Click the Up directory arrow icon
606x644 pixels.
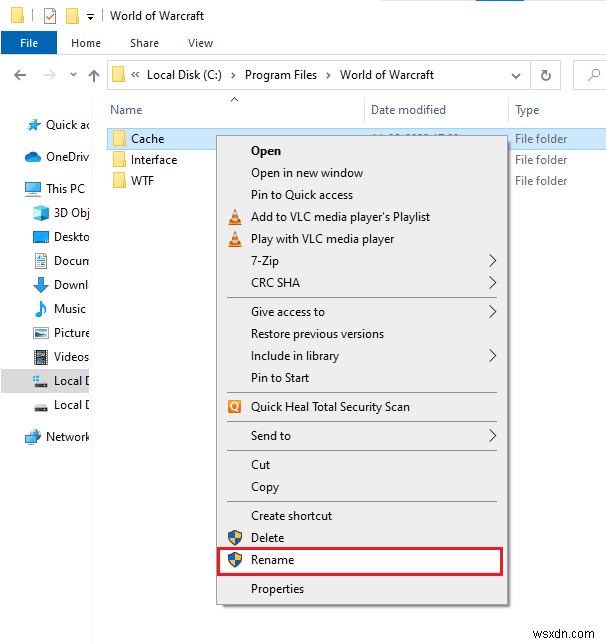coord(94,74)
